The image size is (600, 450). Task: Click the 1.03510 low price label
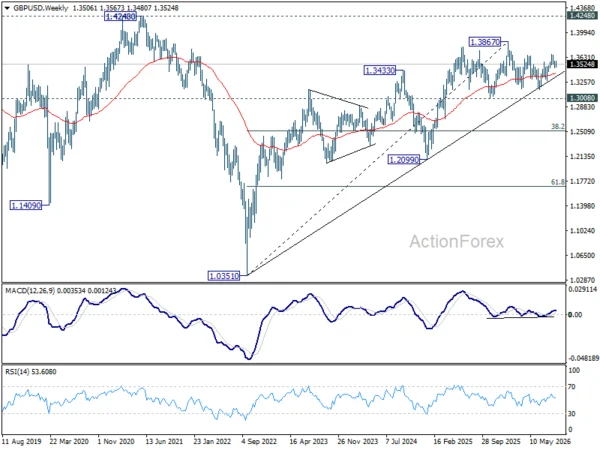coord(224,276)
